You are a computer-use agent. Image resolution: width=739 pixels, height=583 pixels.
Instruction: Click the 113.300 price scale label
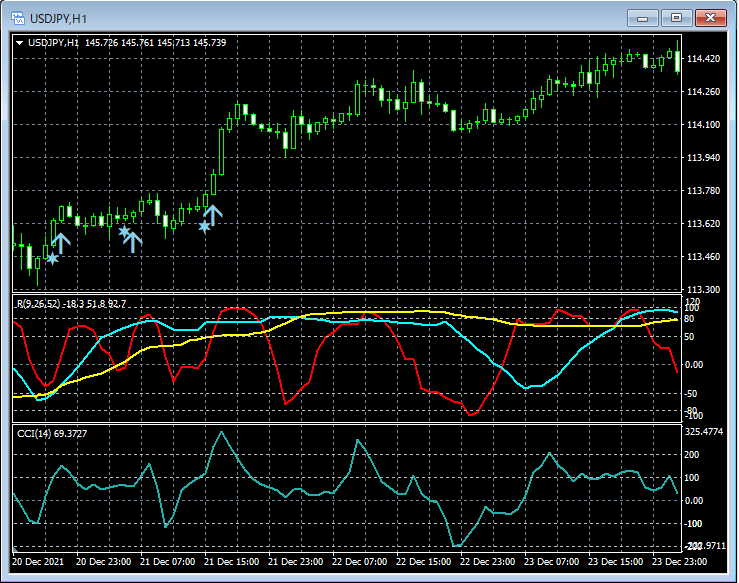click(705, 290)
